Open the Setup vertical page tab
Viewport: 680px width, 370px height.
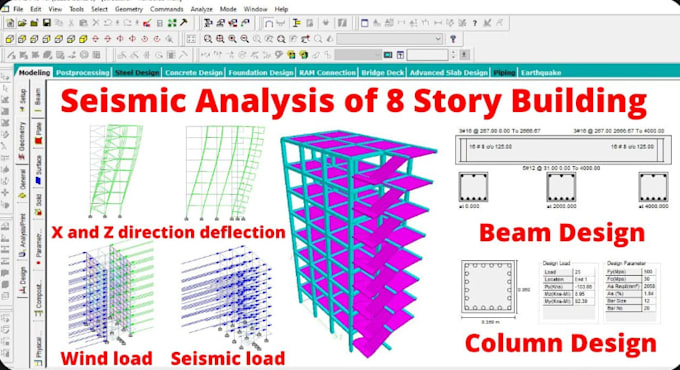[23, 100]
